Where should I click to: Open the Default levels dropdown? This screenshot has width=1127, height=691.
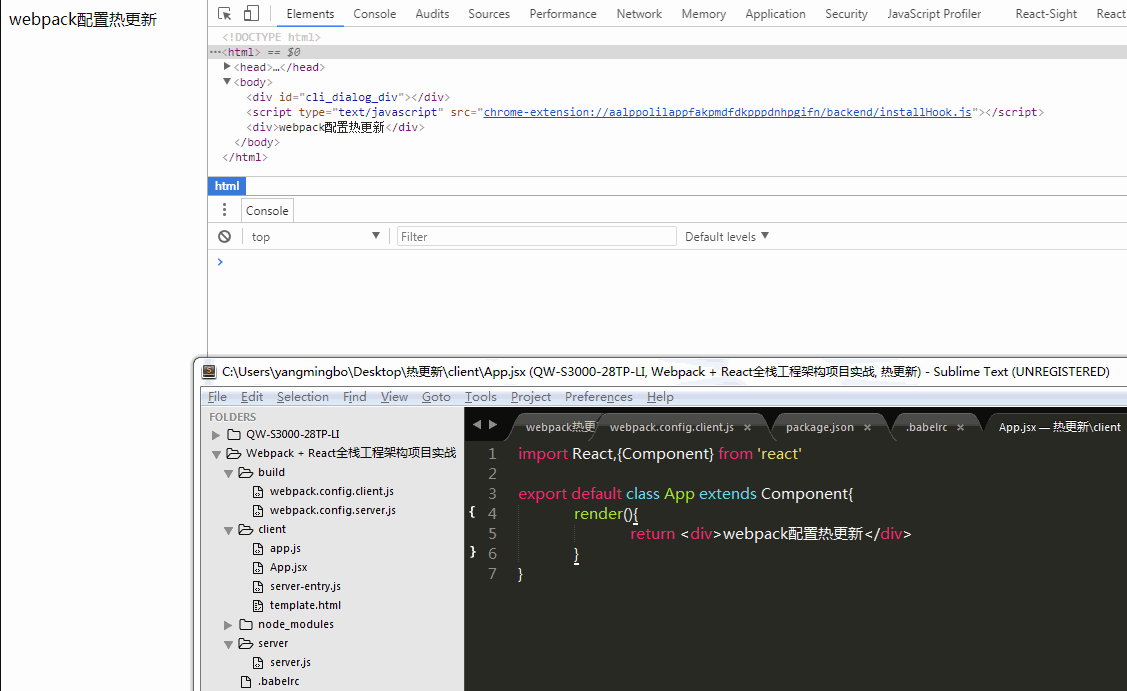[726, 236]
